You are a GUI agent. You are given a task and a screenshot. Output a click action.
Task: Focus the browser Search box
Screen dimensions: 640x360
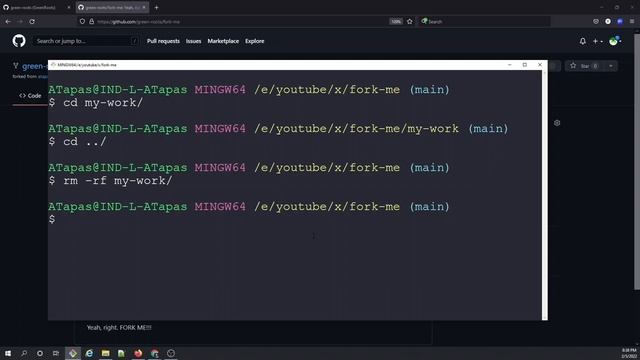pyautogui.click(x=484, y=21)
